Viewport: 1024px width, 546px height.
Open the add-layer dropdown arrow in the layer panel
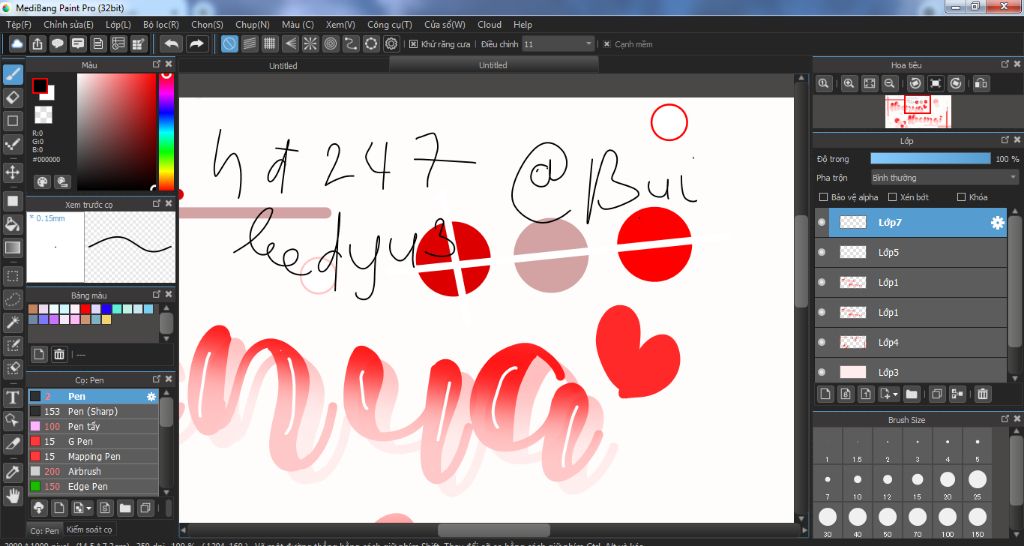pyautogui.click(x=894, y=394)
